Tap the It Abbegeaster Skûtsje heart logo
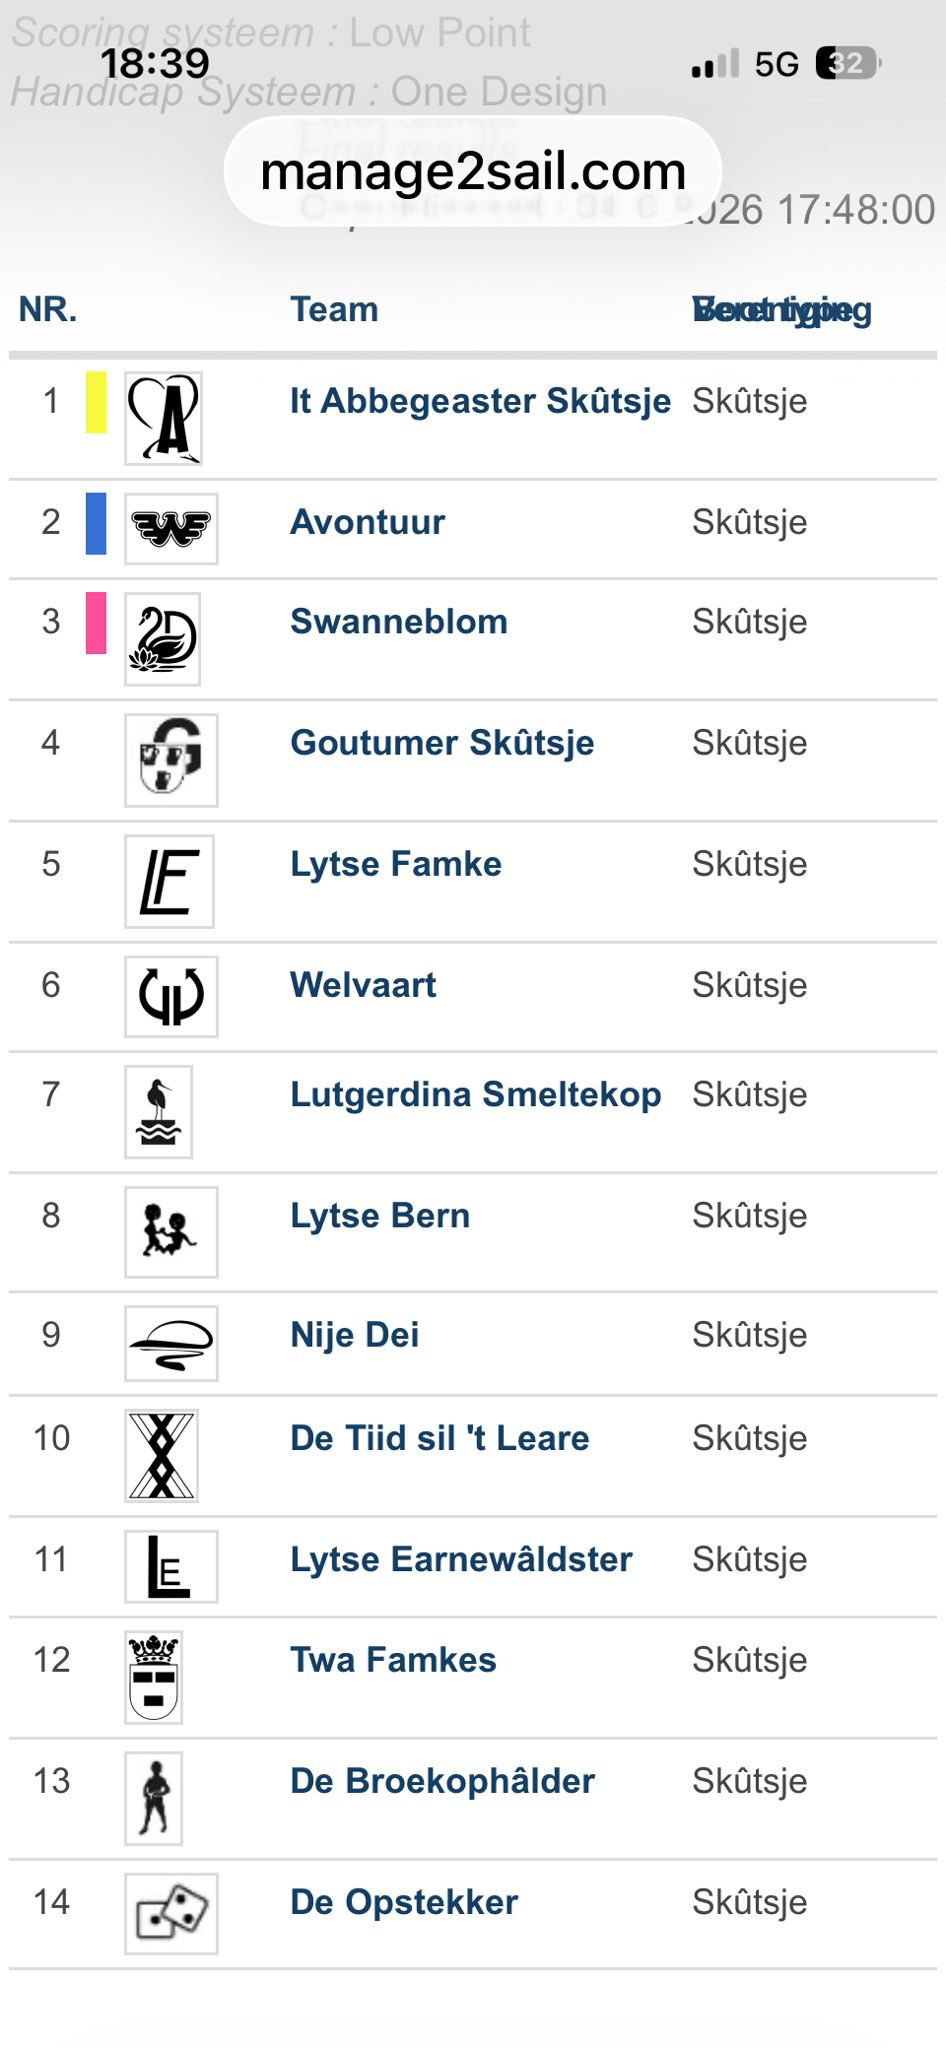The height and width of the screenshot is (2048, 946). click(x=163, y=418)
